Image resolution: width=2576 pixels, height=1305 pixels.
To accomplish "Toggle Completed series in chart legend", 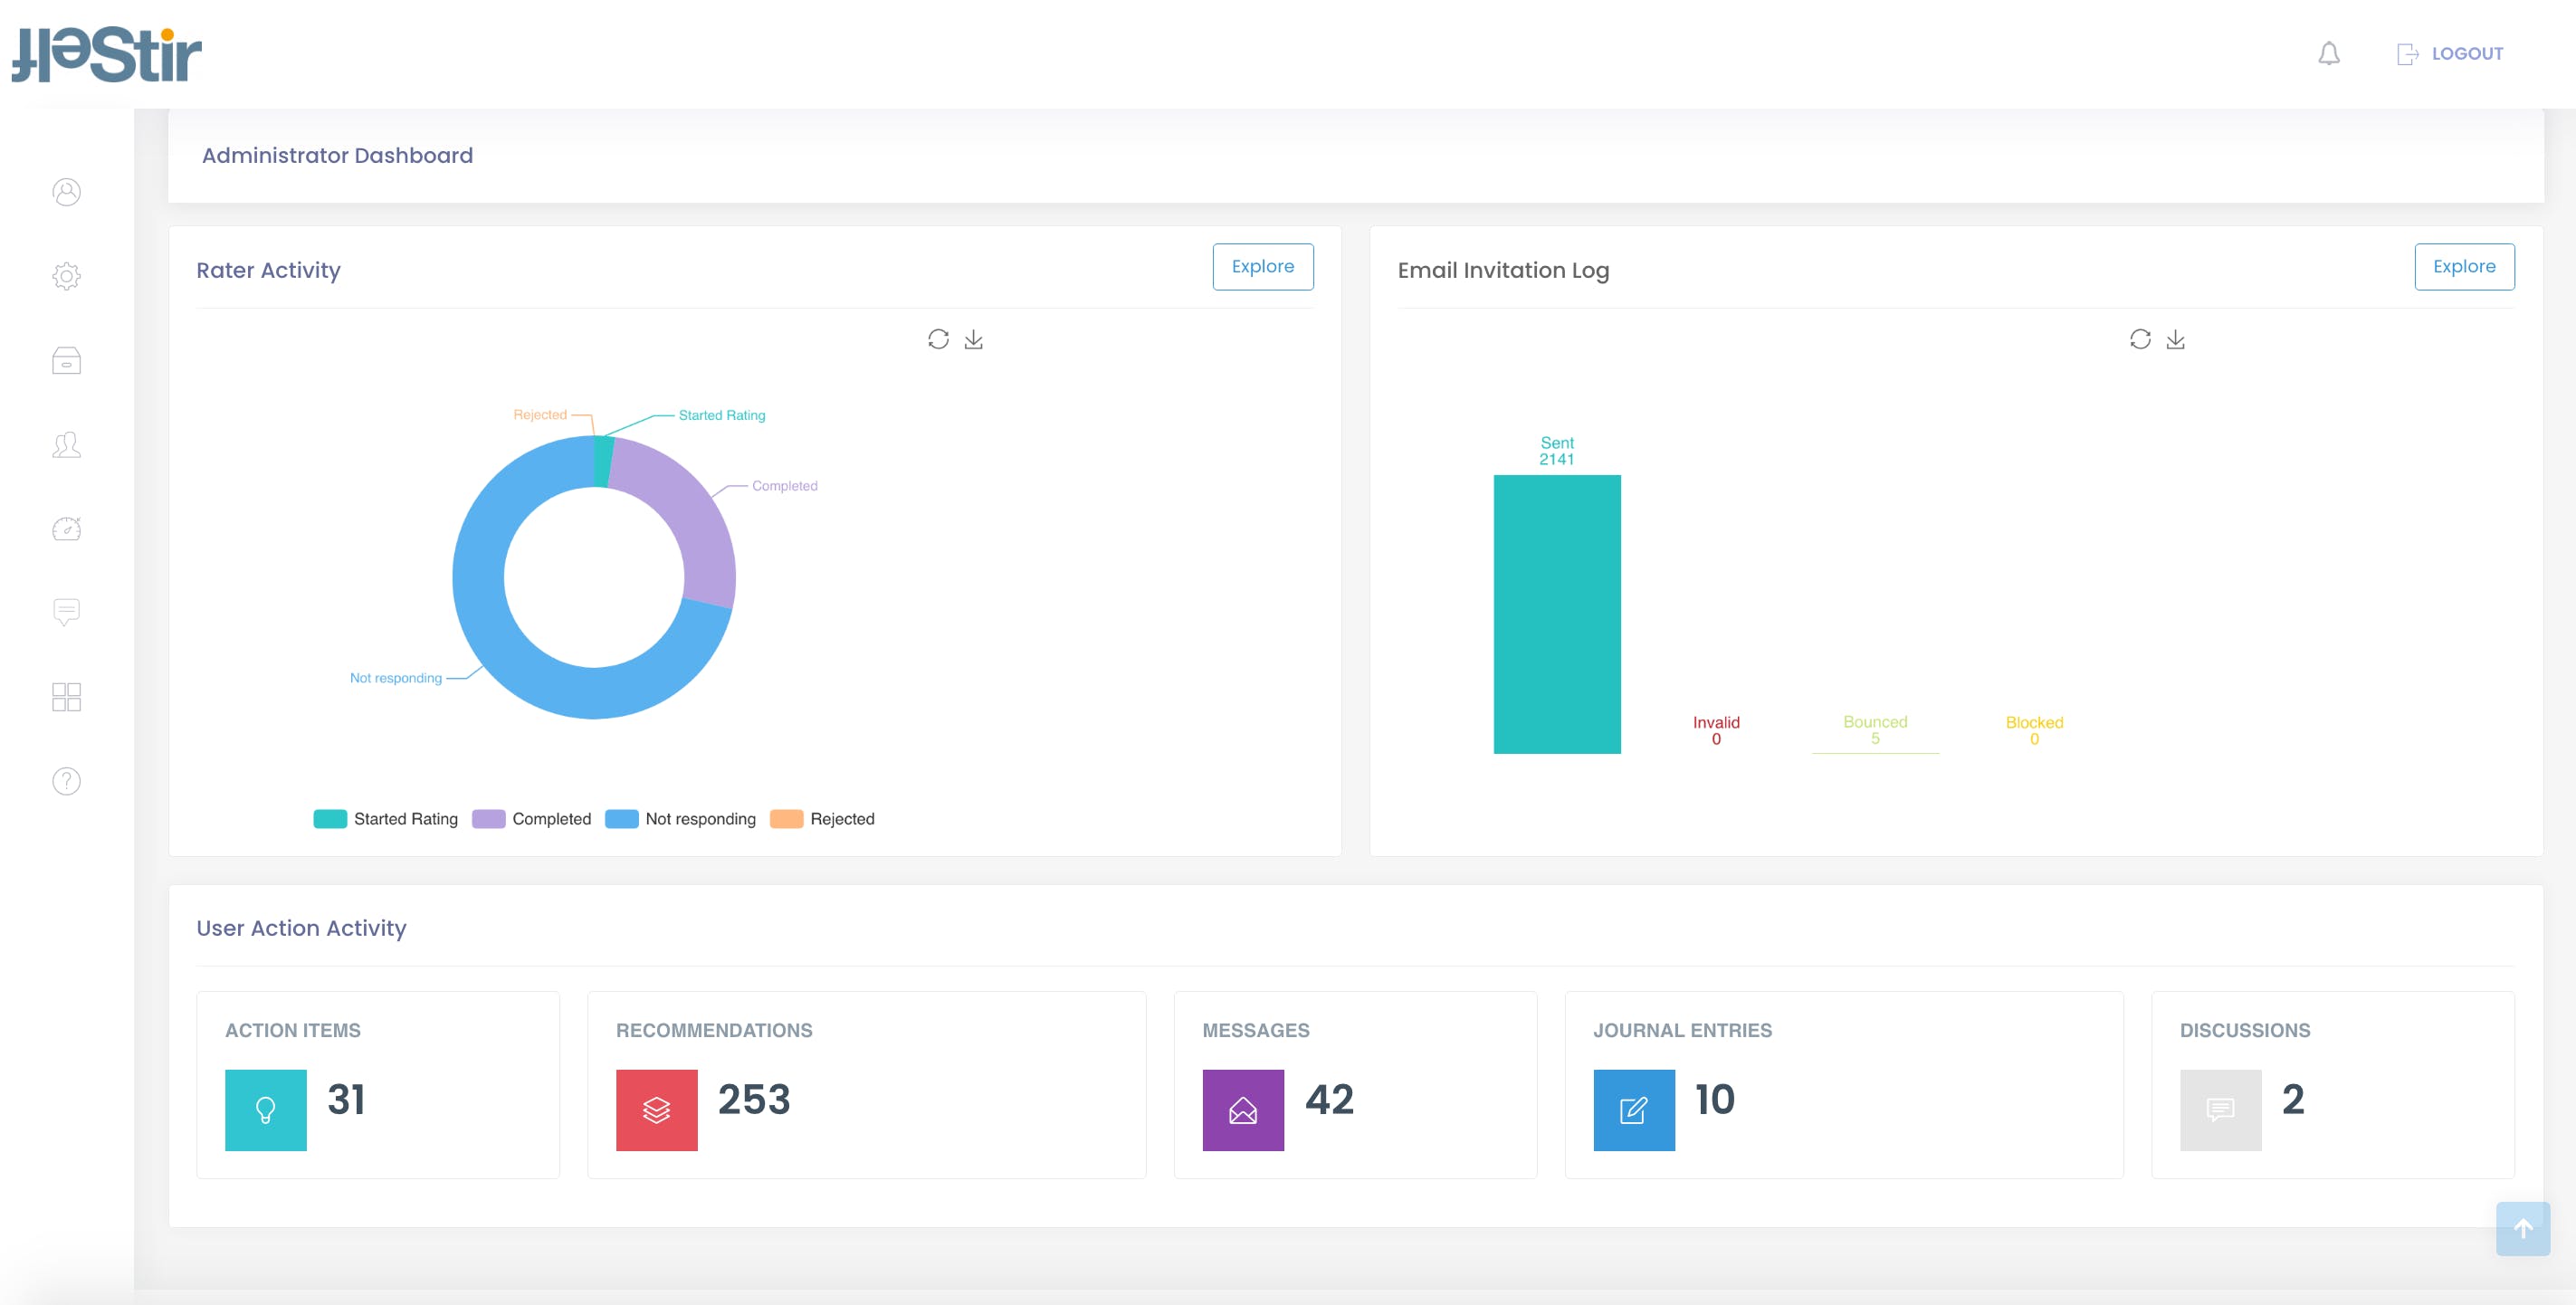I will point(532,819).
